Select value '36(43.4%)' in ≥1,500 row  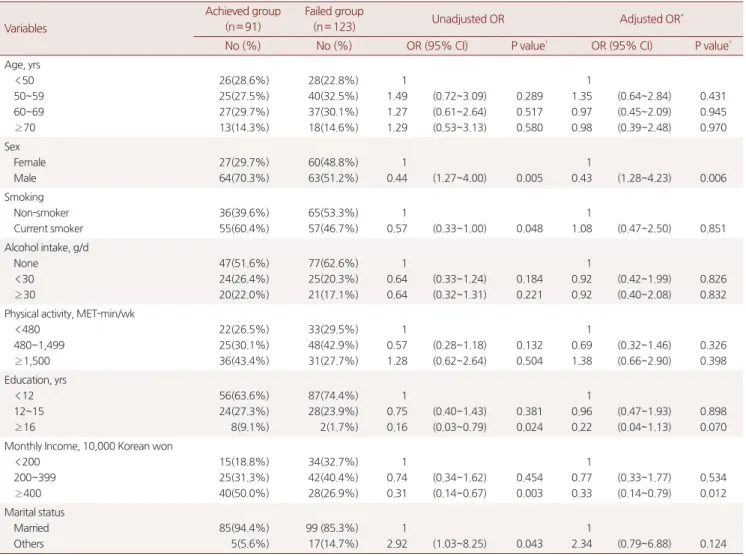[244, 361]
